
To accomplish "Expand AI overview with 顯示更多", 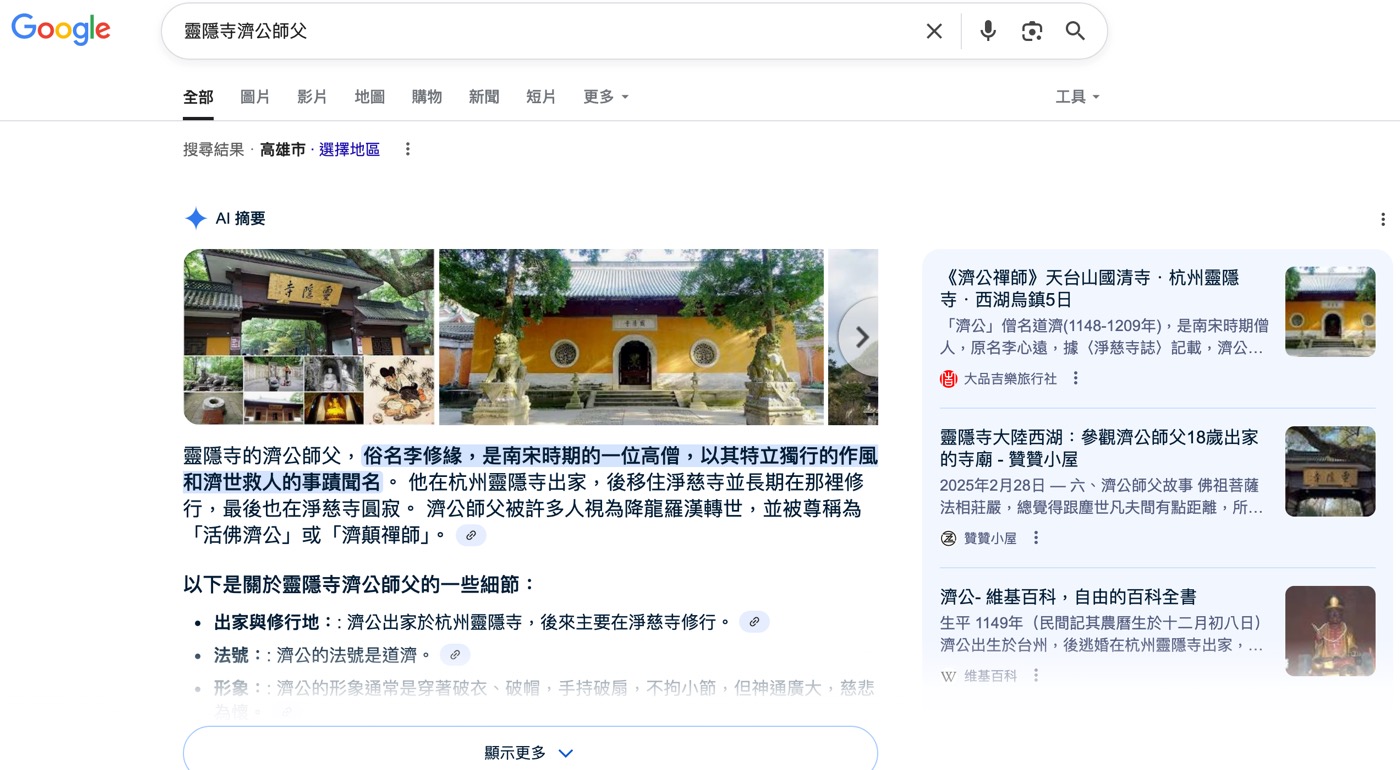I will click(x=530, y=750).
